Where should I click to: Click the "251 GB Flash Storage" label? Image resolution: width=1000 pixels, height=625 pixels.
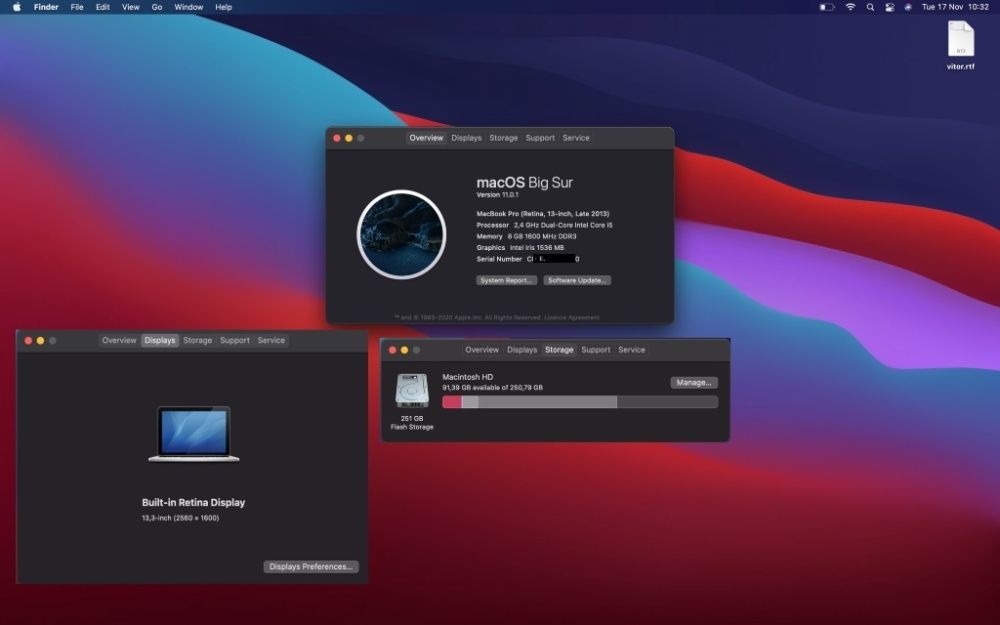[412, 423]
